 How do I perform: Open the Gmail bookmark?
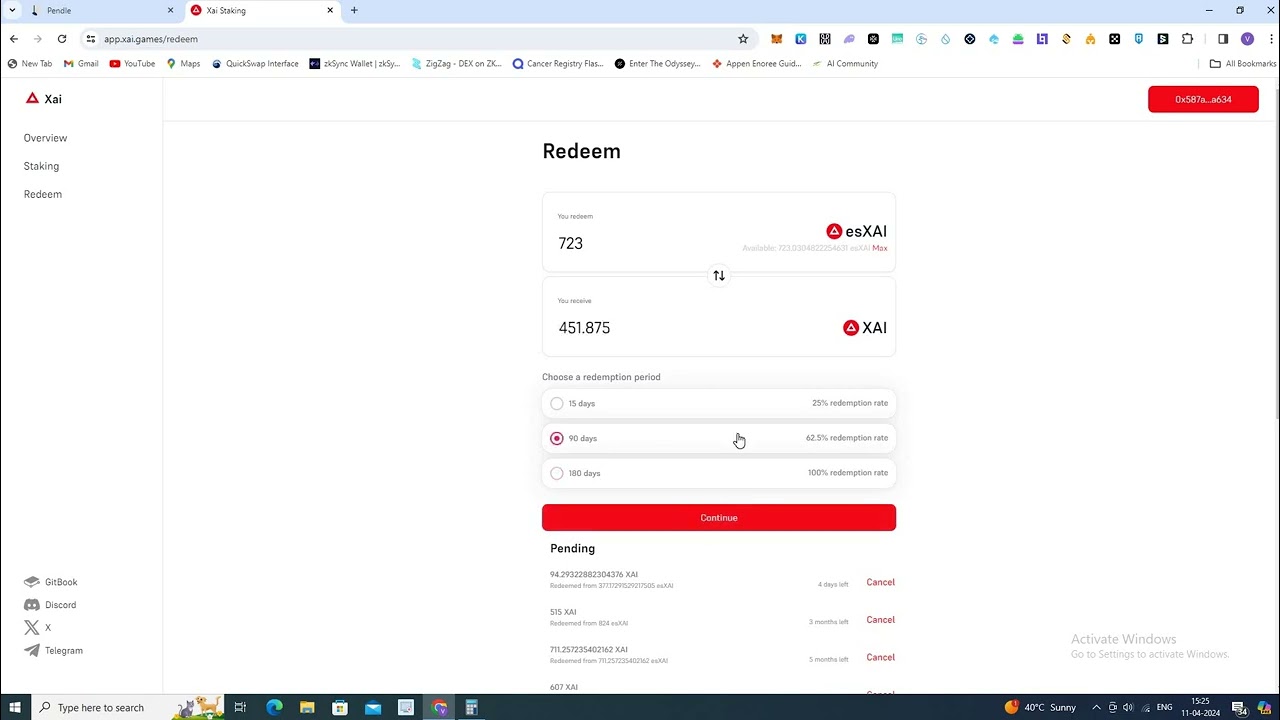(81, 64)
